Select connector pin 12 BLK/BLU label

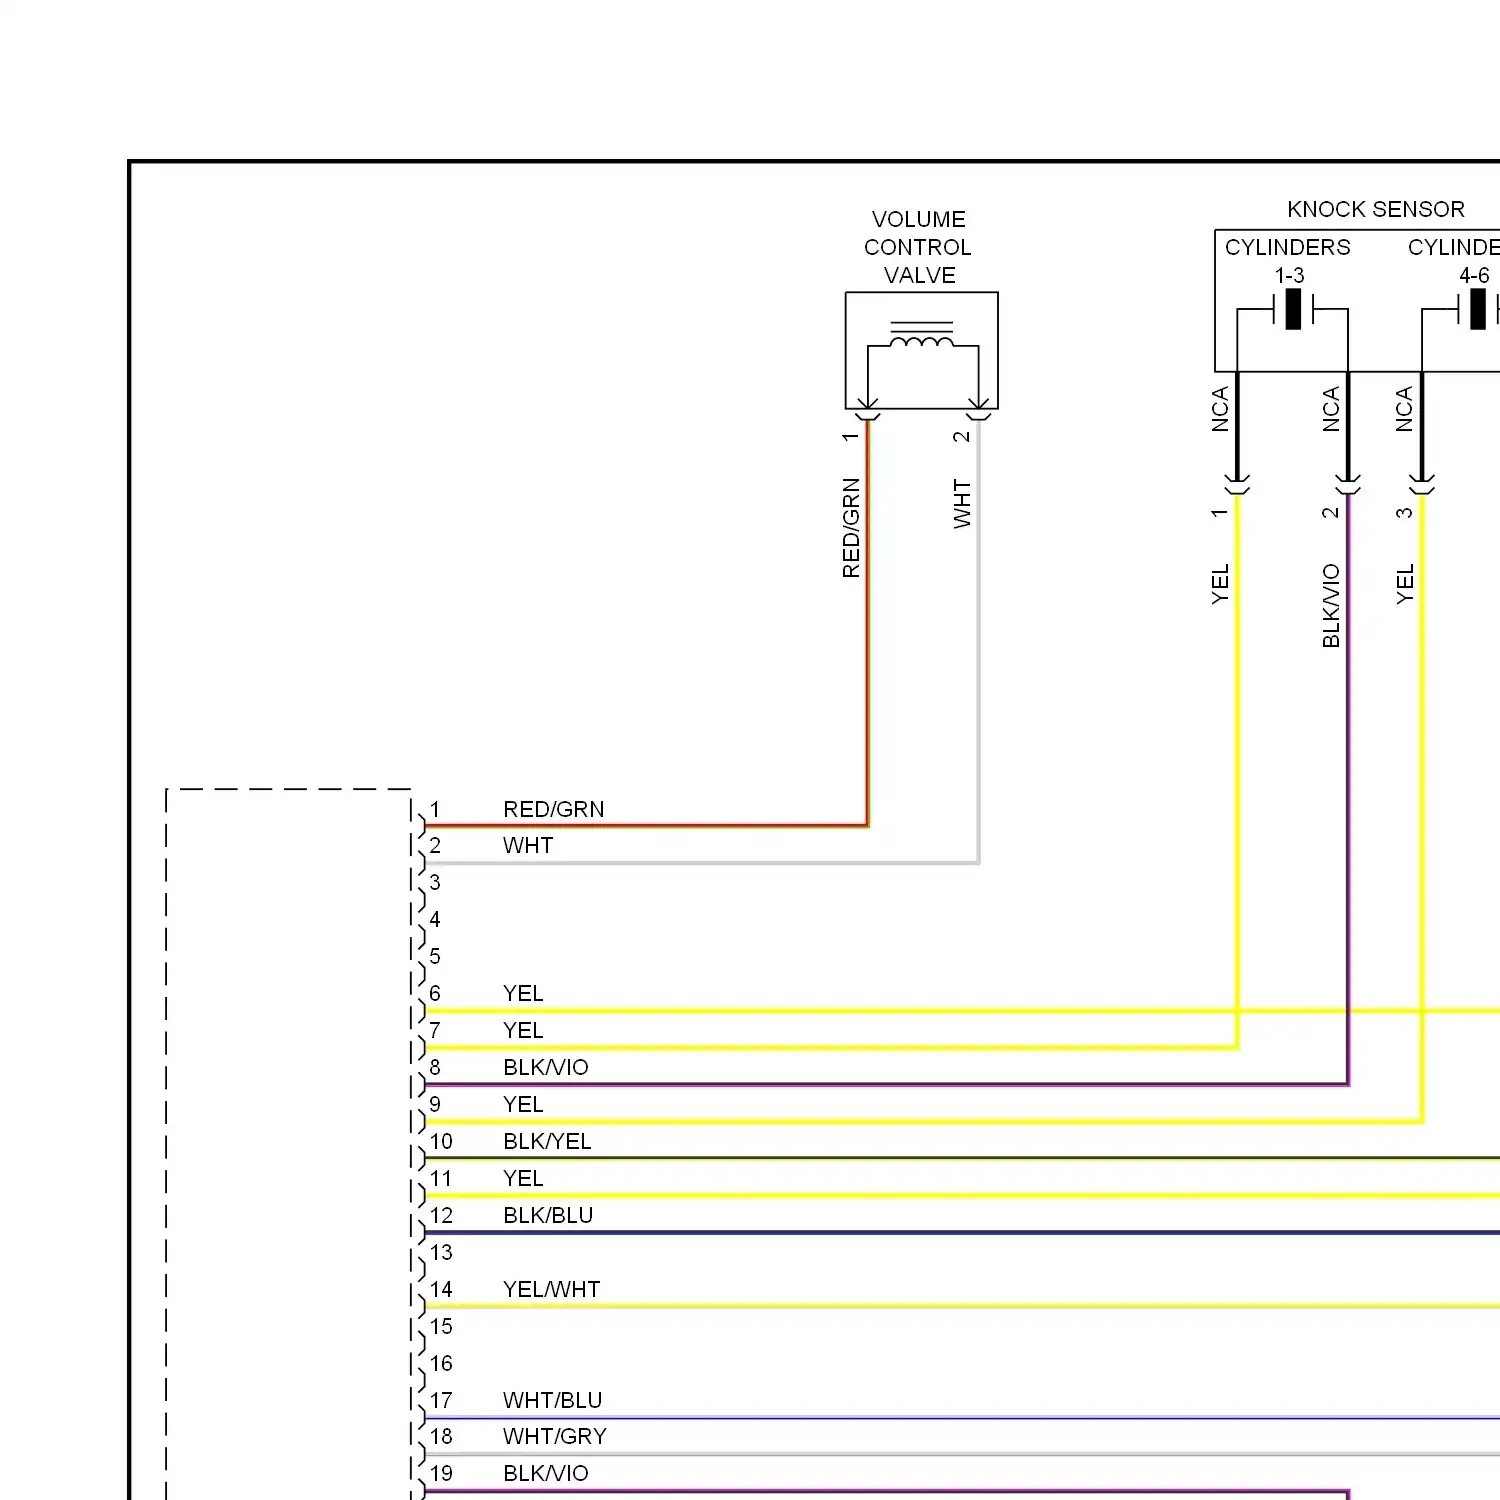point(548,1216)
